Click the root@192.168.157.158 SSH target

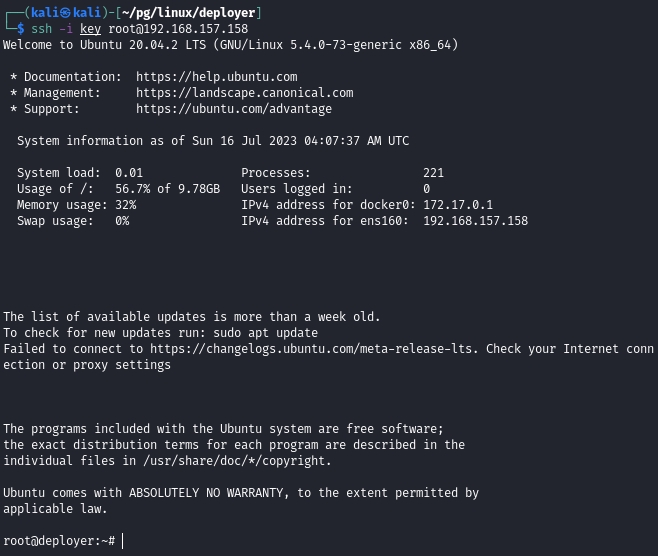point(178,29)
